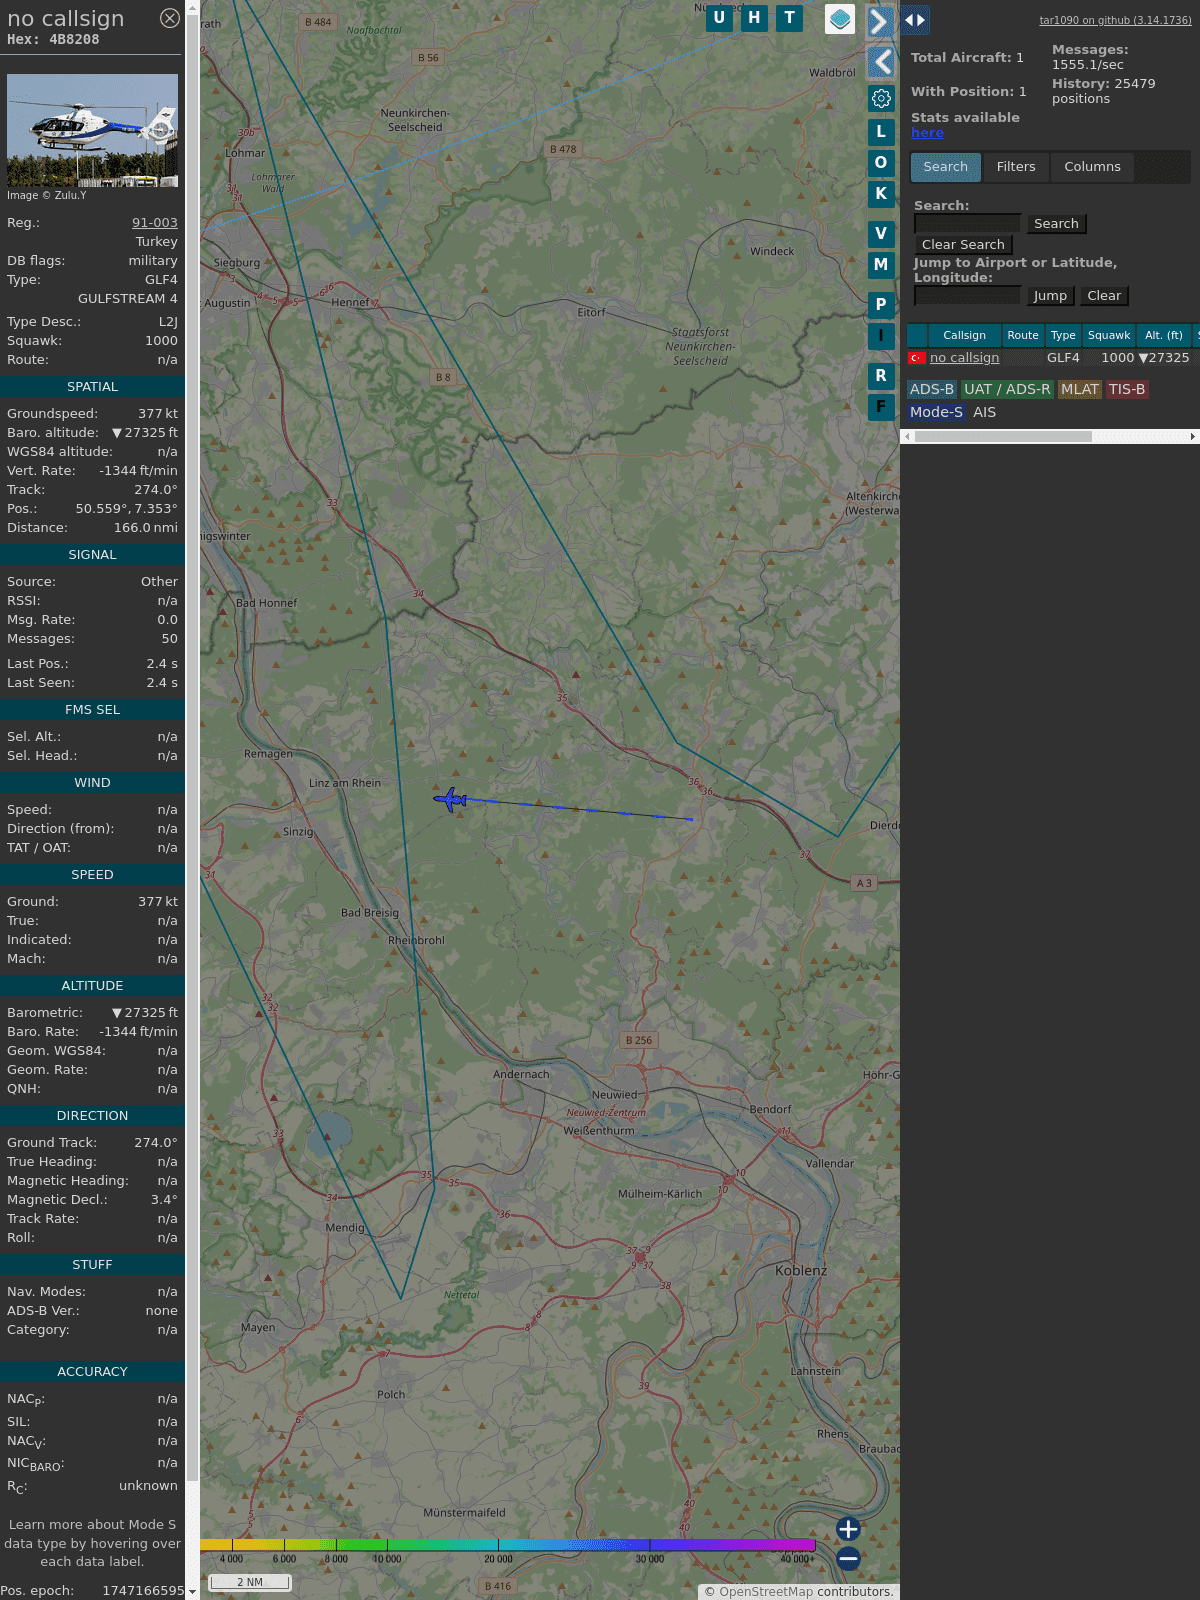Sort table by Callsign column
Image resolution: width=1200 pixels, height=1600 pixels.
(x=964, y=336)
